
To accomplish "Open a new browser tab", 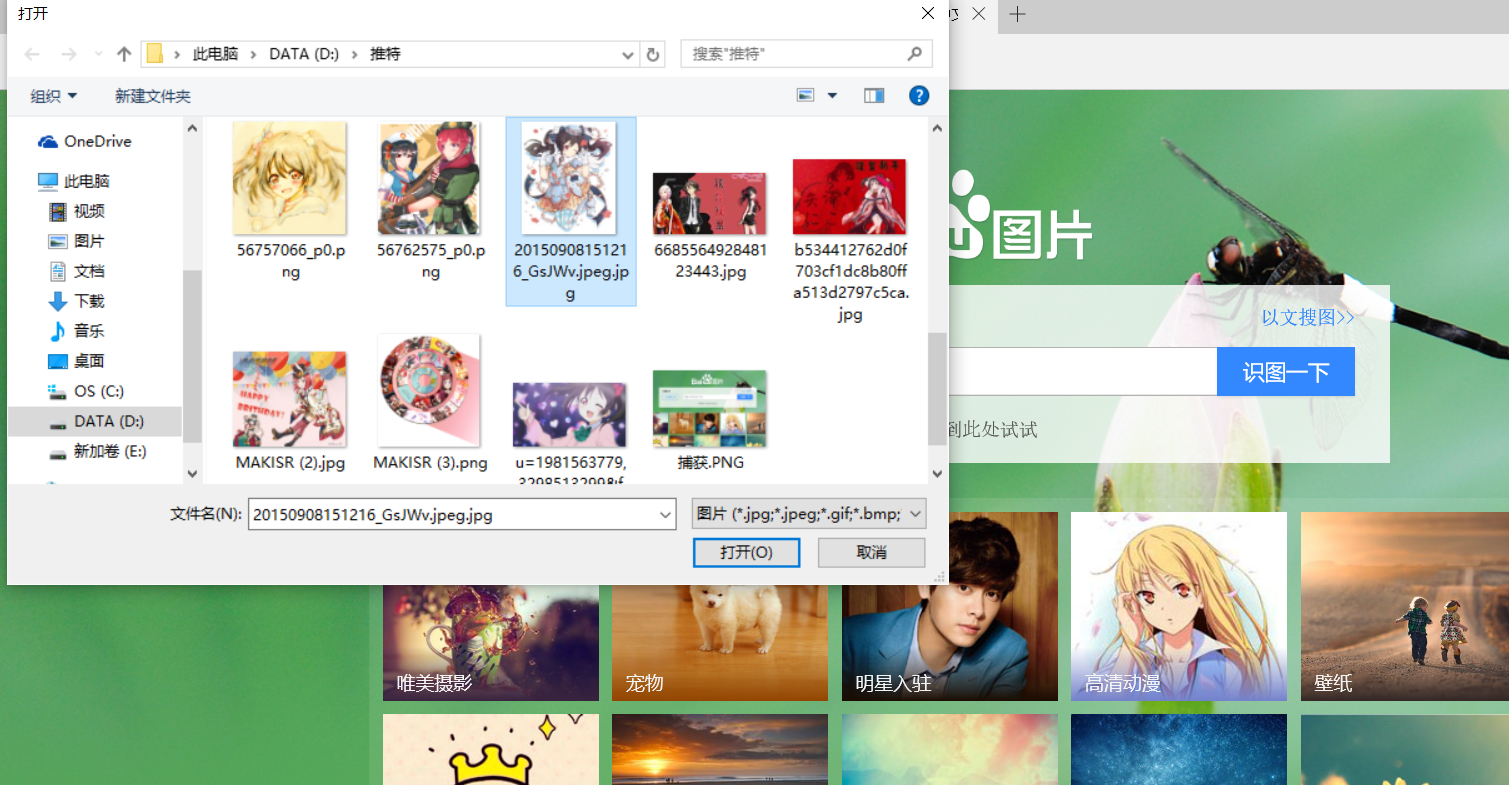I will tap(1017, 15).
